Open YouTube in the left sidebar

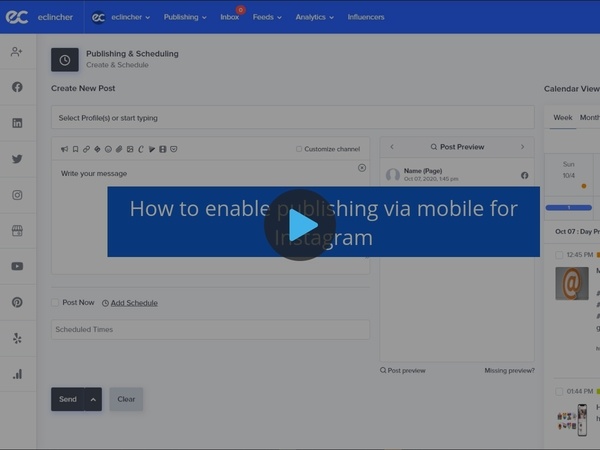point(17,266)
